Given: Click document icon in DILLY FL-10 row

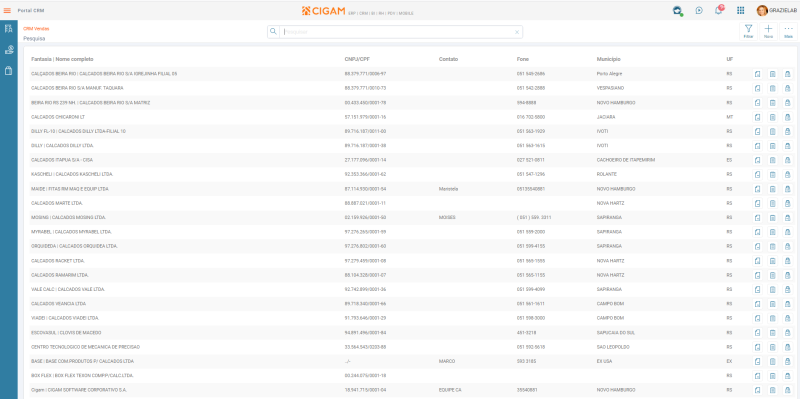Looking at the screenshot, I should 758,131.
